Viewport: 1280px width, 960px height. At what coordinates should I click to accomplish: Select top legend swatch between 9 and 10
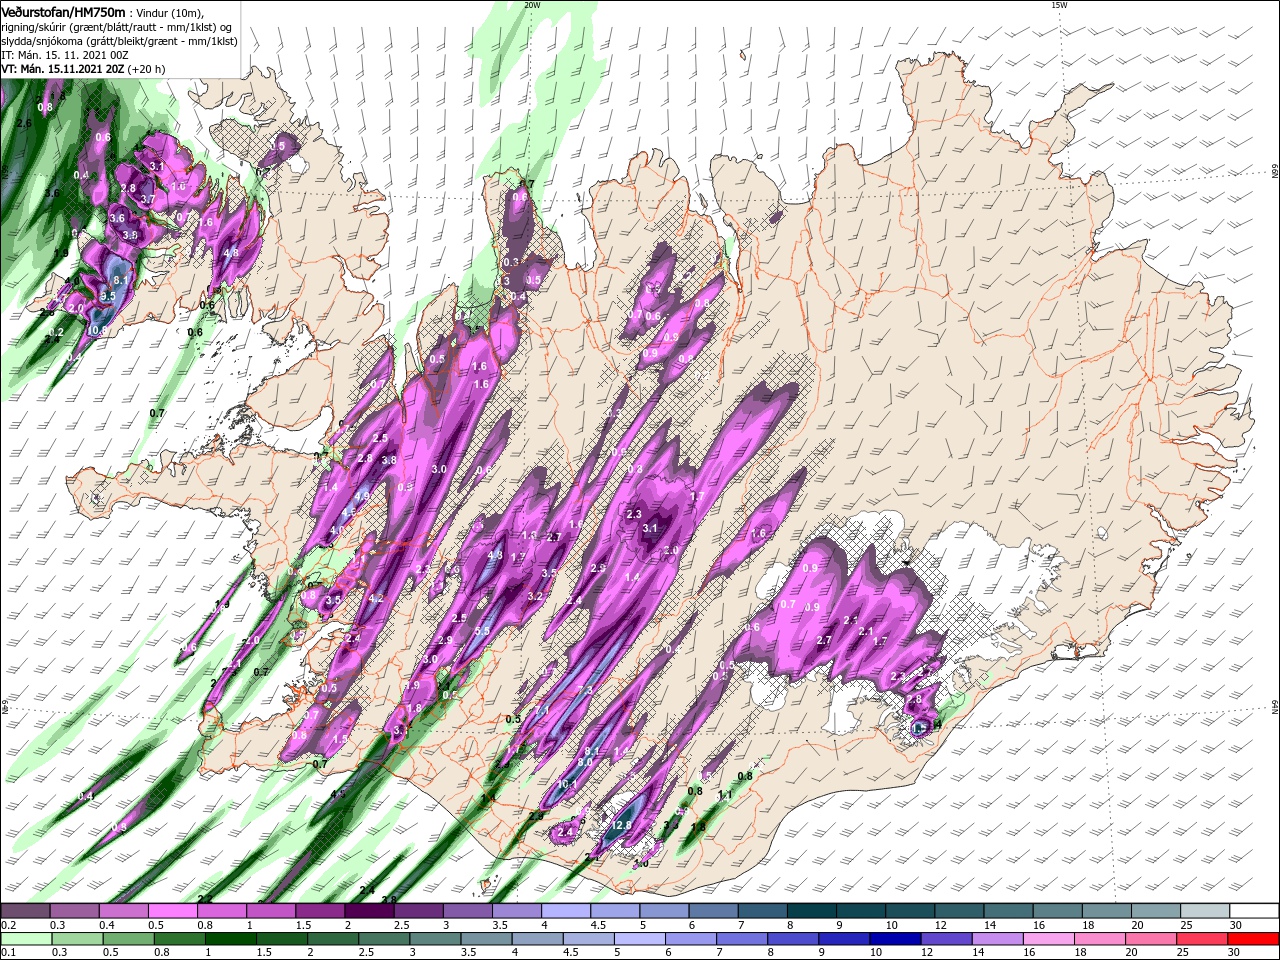861,911
